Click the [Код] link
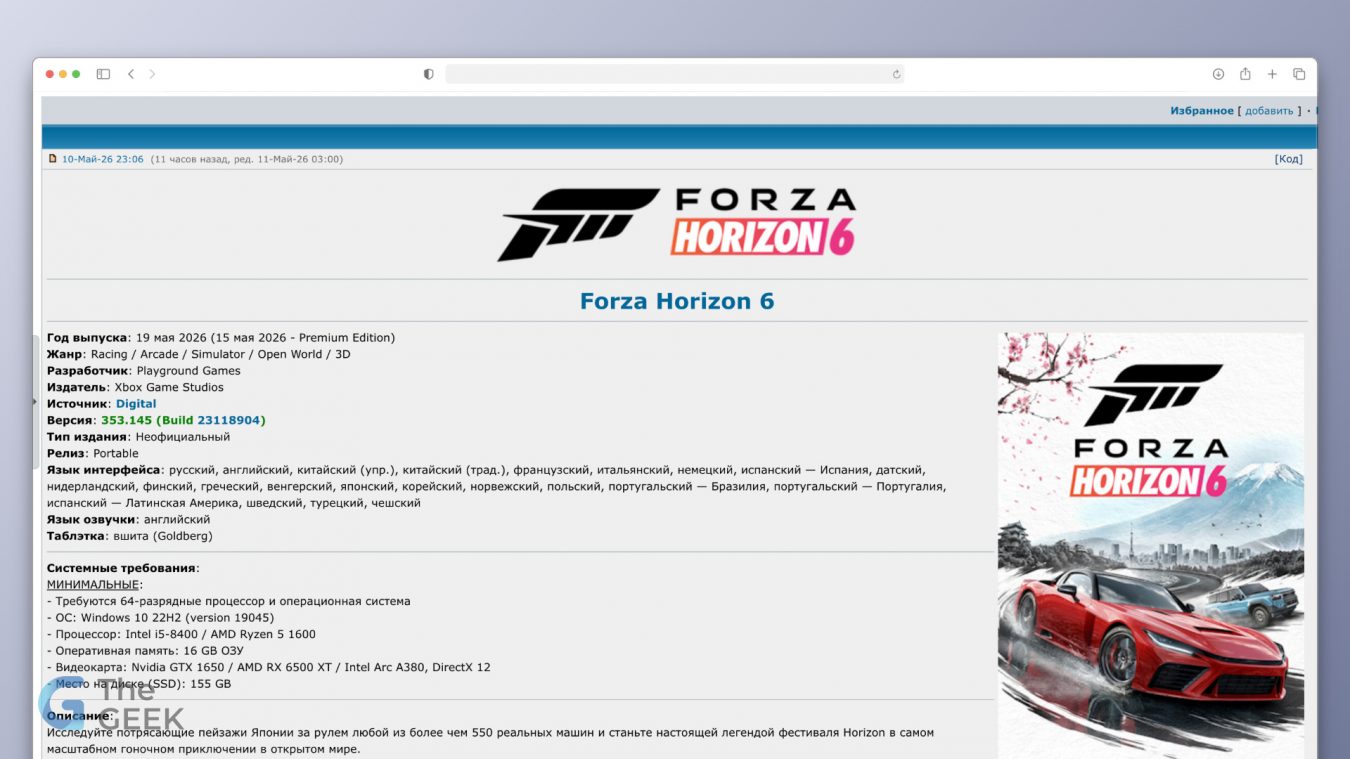The width and height of the screenshot is (1350, 759). [1288, 159]
